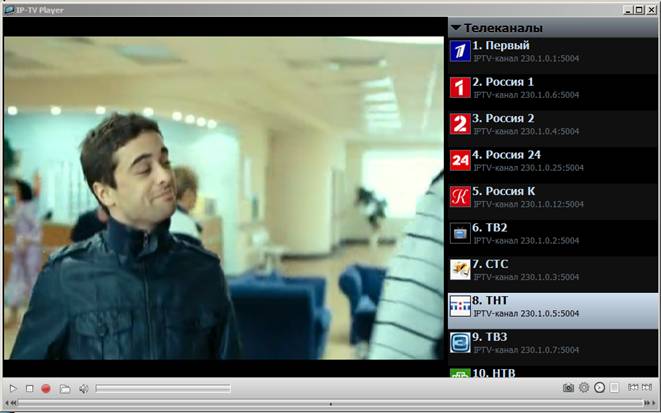This screenshot has width=661, height=413.
Task: Open settings via the gear icon
Action: [x=584, y=387]
